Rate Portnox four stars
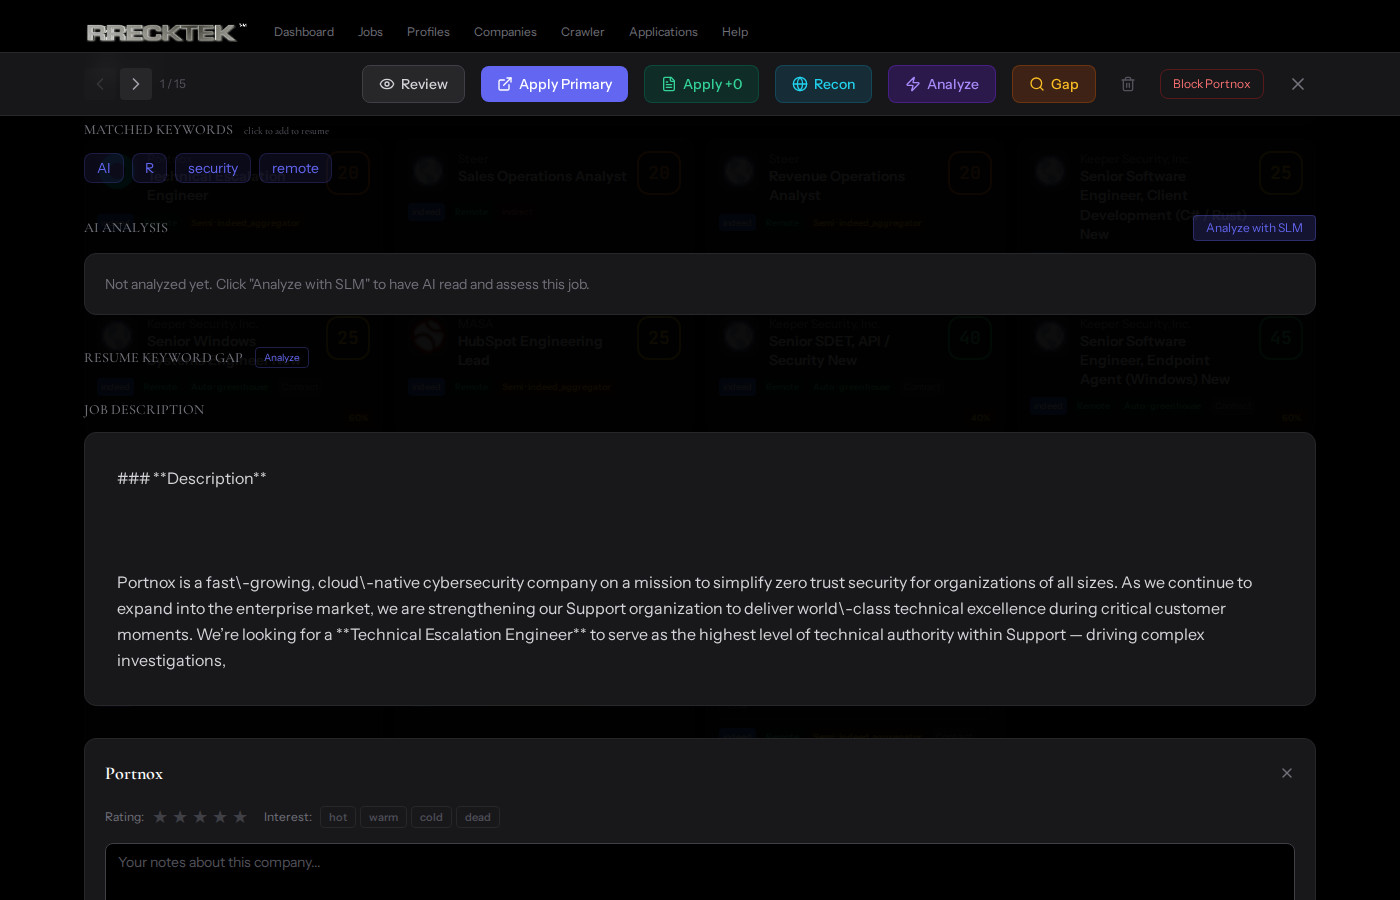Viewport: 1400px width, 900px height. (x=220, y=817)
